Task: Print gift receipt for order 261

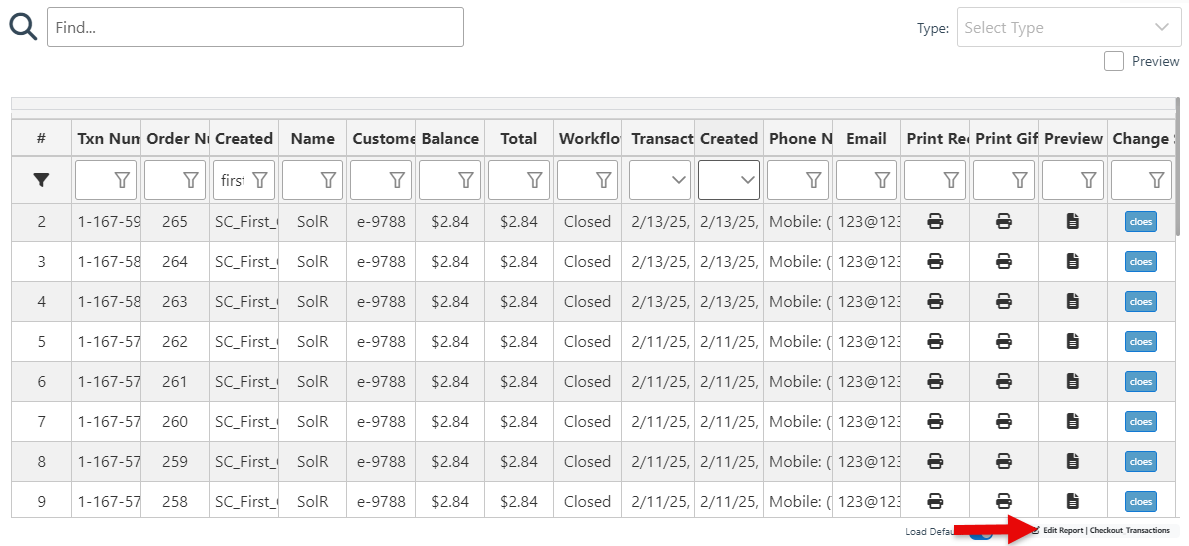Action: 1004,382
